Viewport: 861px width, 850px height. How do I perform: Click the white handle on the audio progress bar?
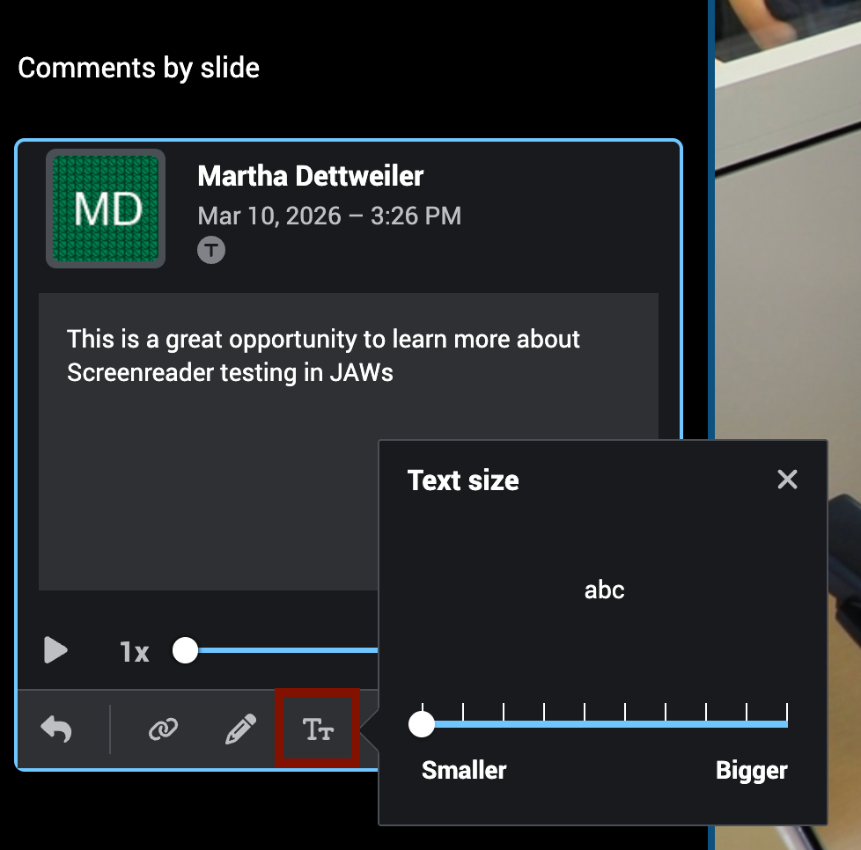point(185,650)
